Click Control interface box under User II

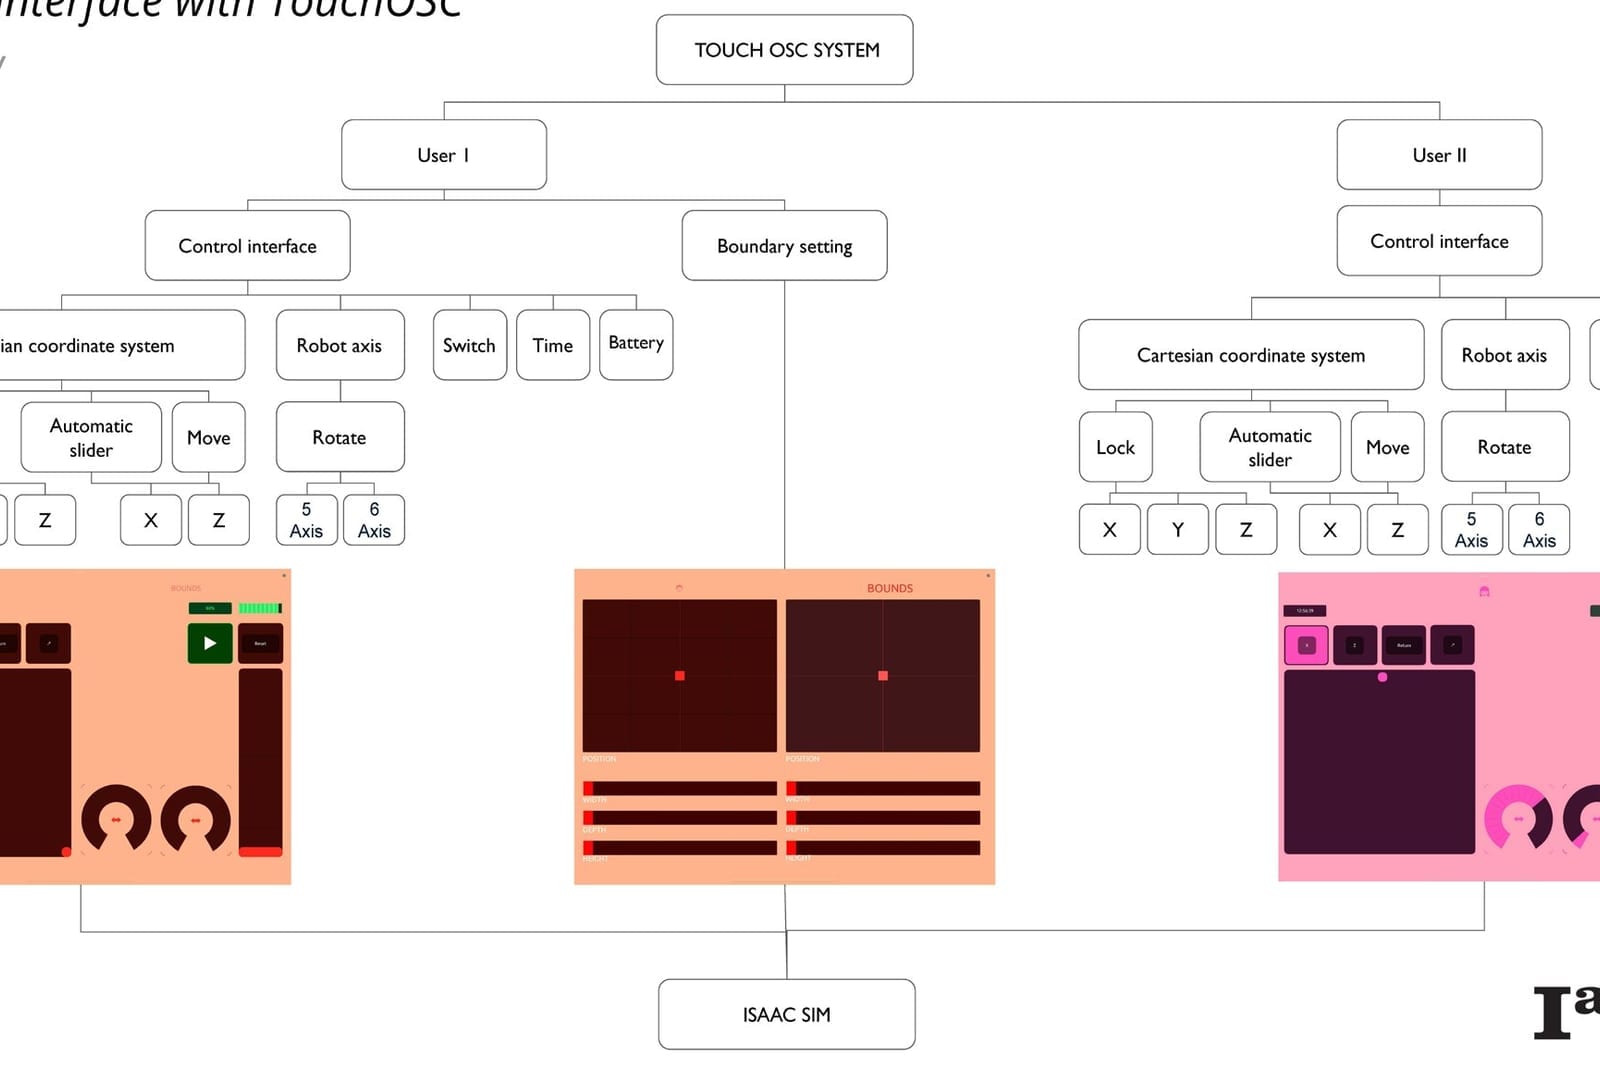pos(1439,241)
